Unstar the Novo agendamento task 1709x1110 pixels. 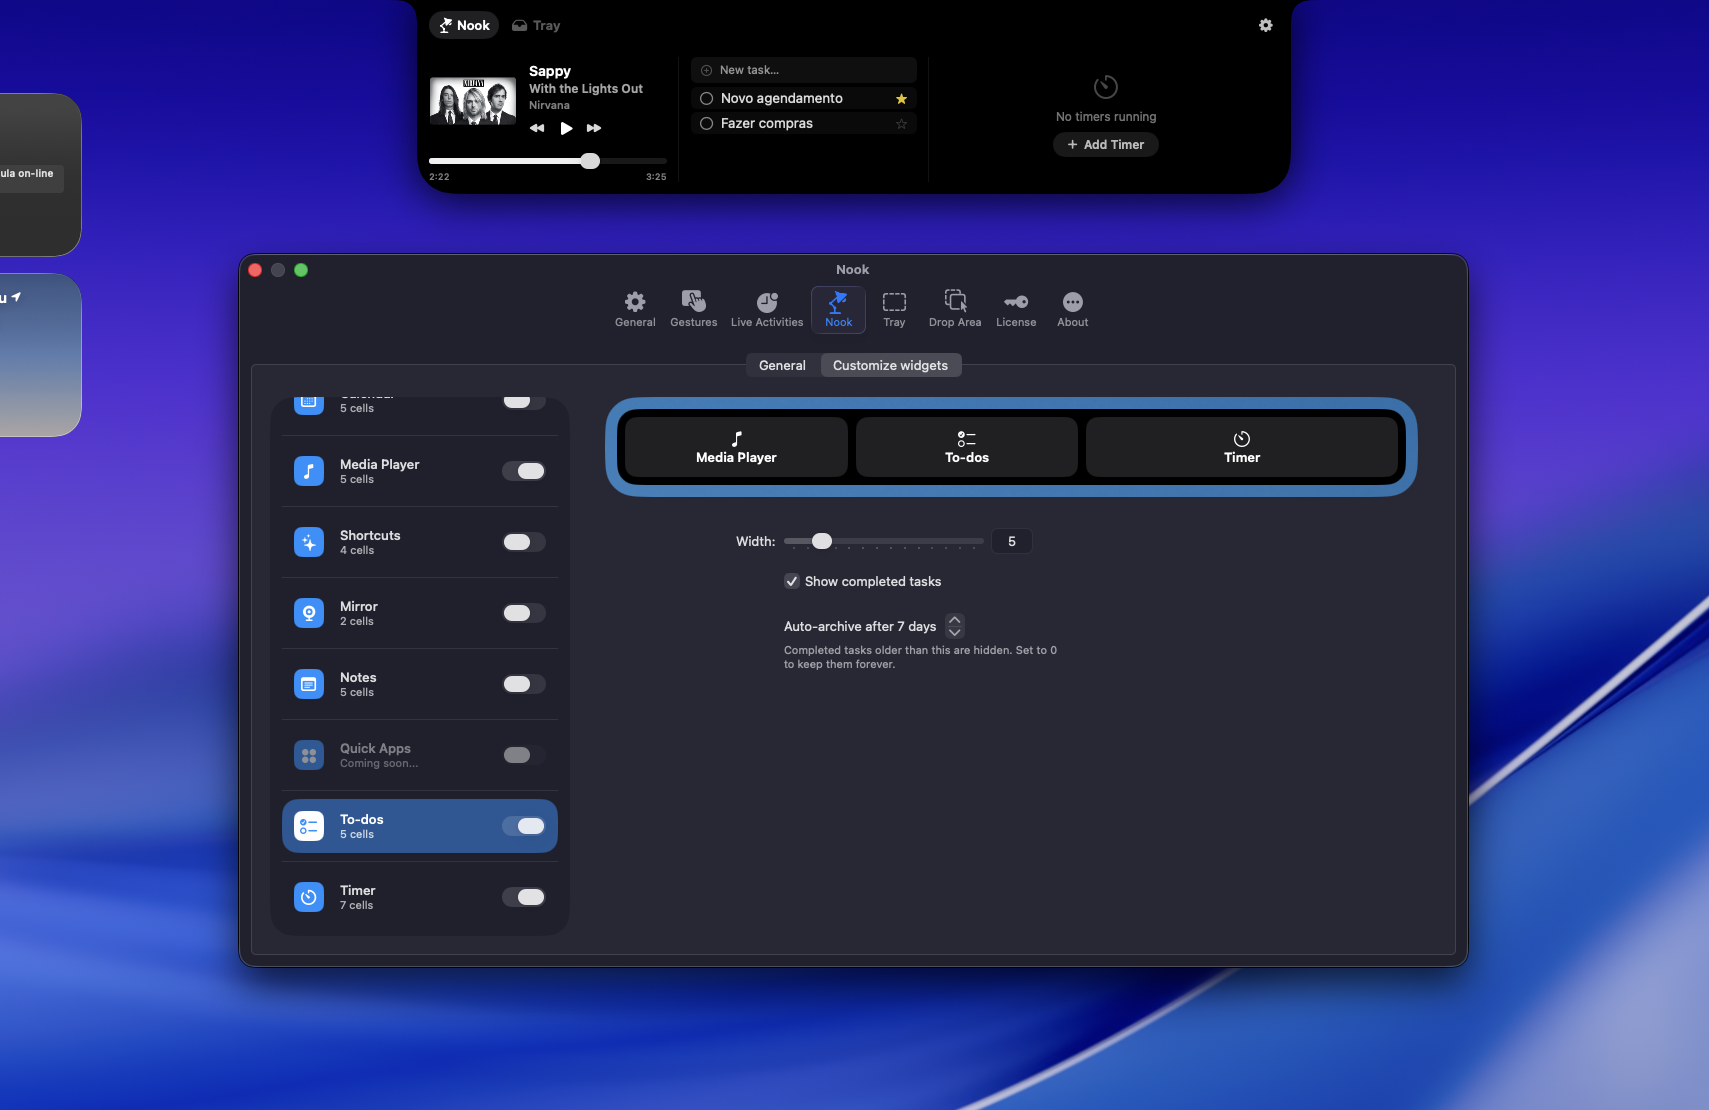pos(901,98)
